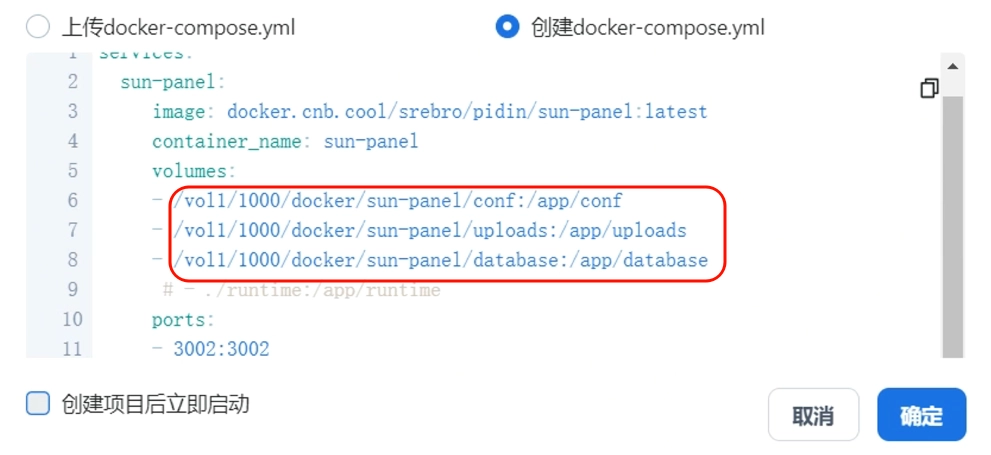Click the 取消 cancel button

click(x=813, y=415)
